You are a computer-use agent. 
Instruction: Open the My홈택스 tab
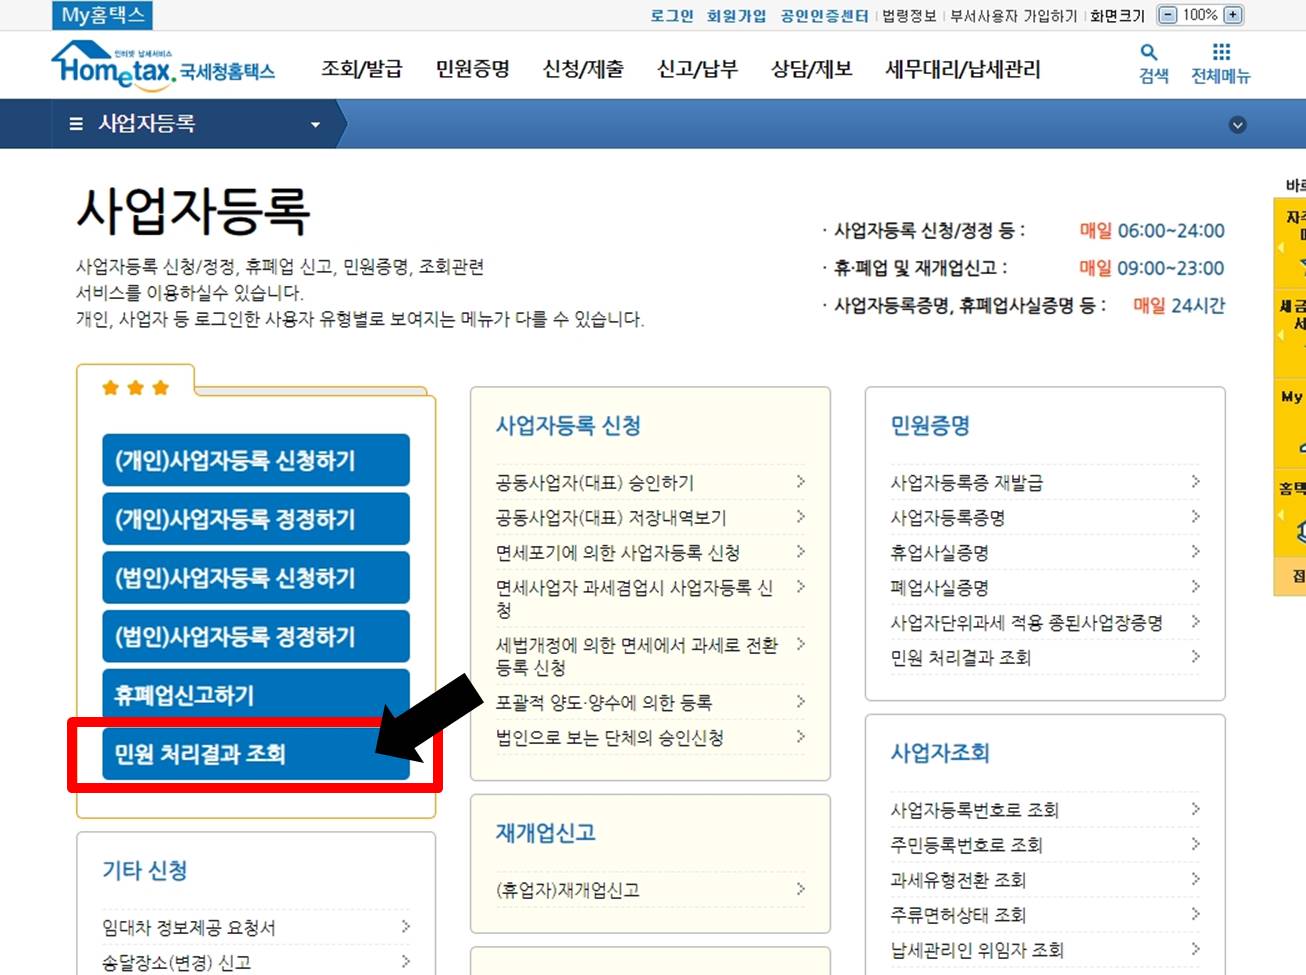103,15
